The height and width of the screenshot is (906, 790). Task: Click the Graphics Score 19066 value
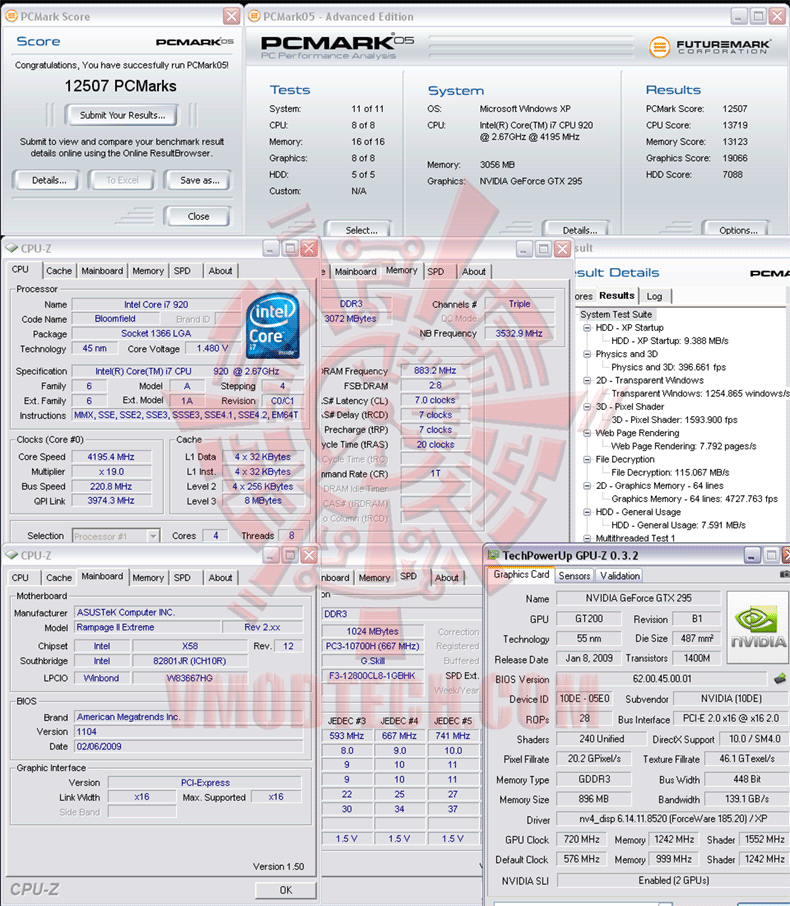click(735, 158)
